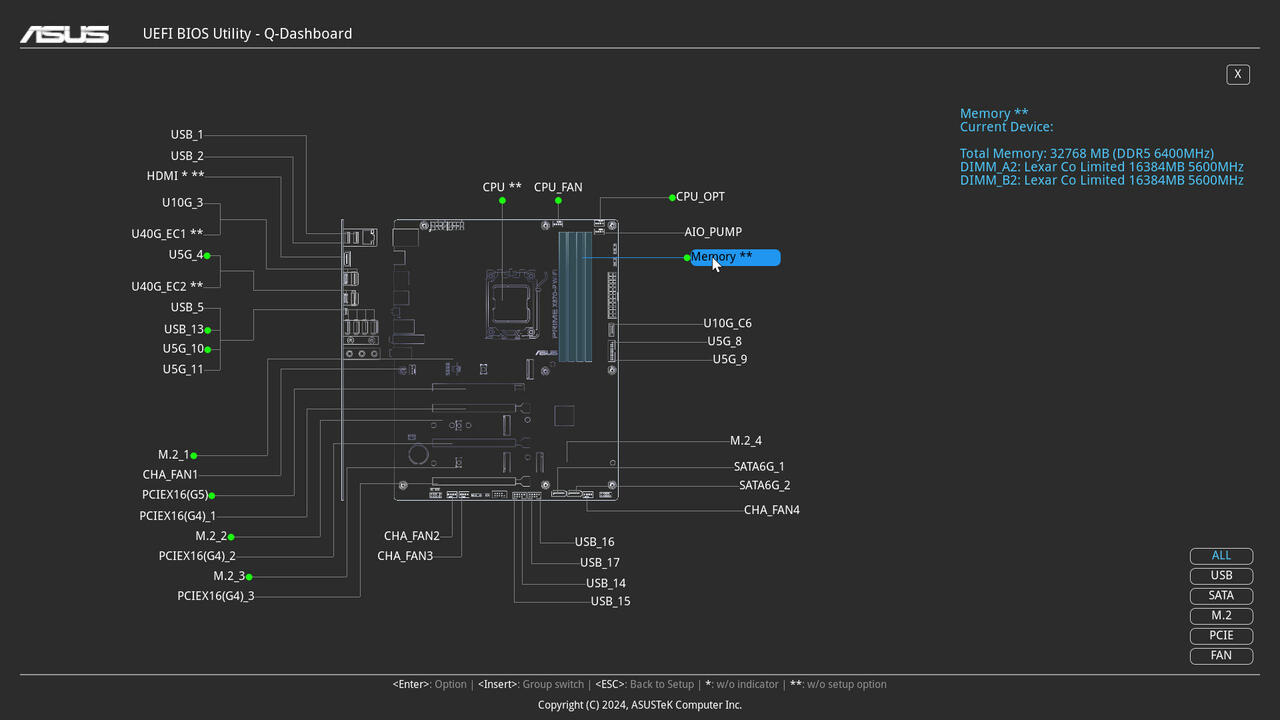1280x720 pixels.
Task: Select the CPU_FAN header label
Action: (558, 187)
